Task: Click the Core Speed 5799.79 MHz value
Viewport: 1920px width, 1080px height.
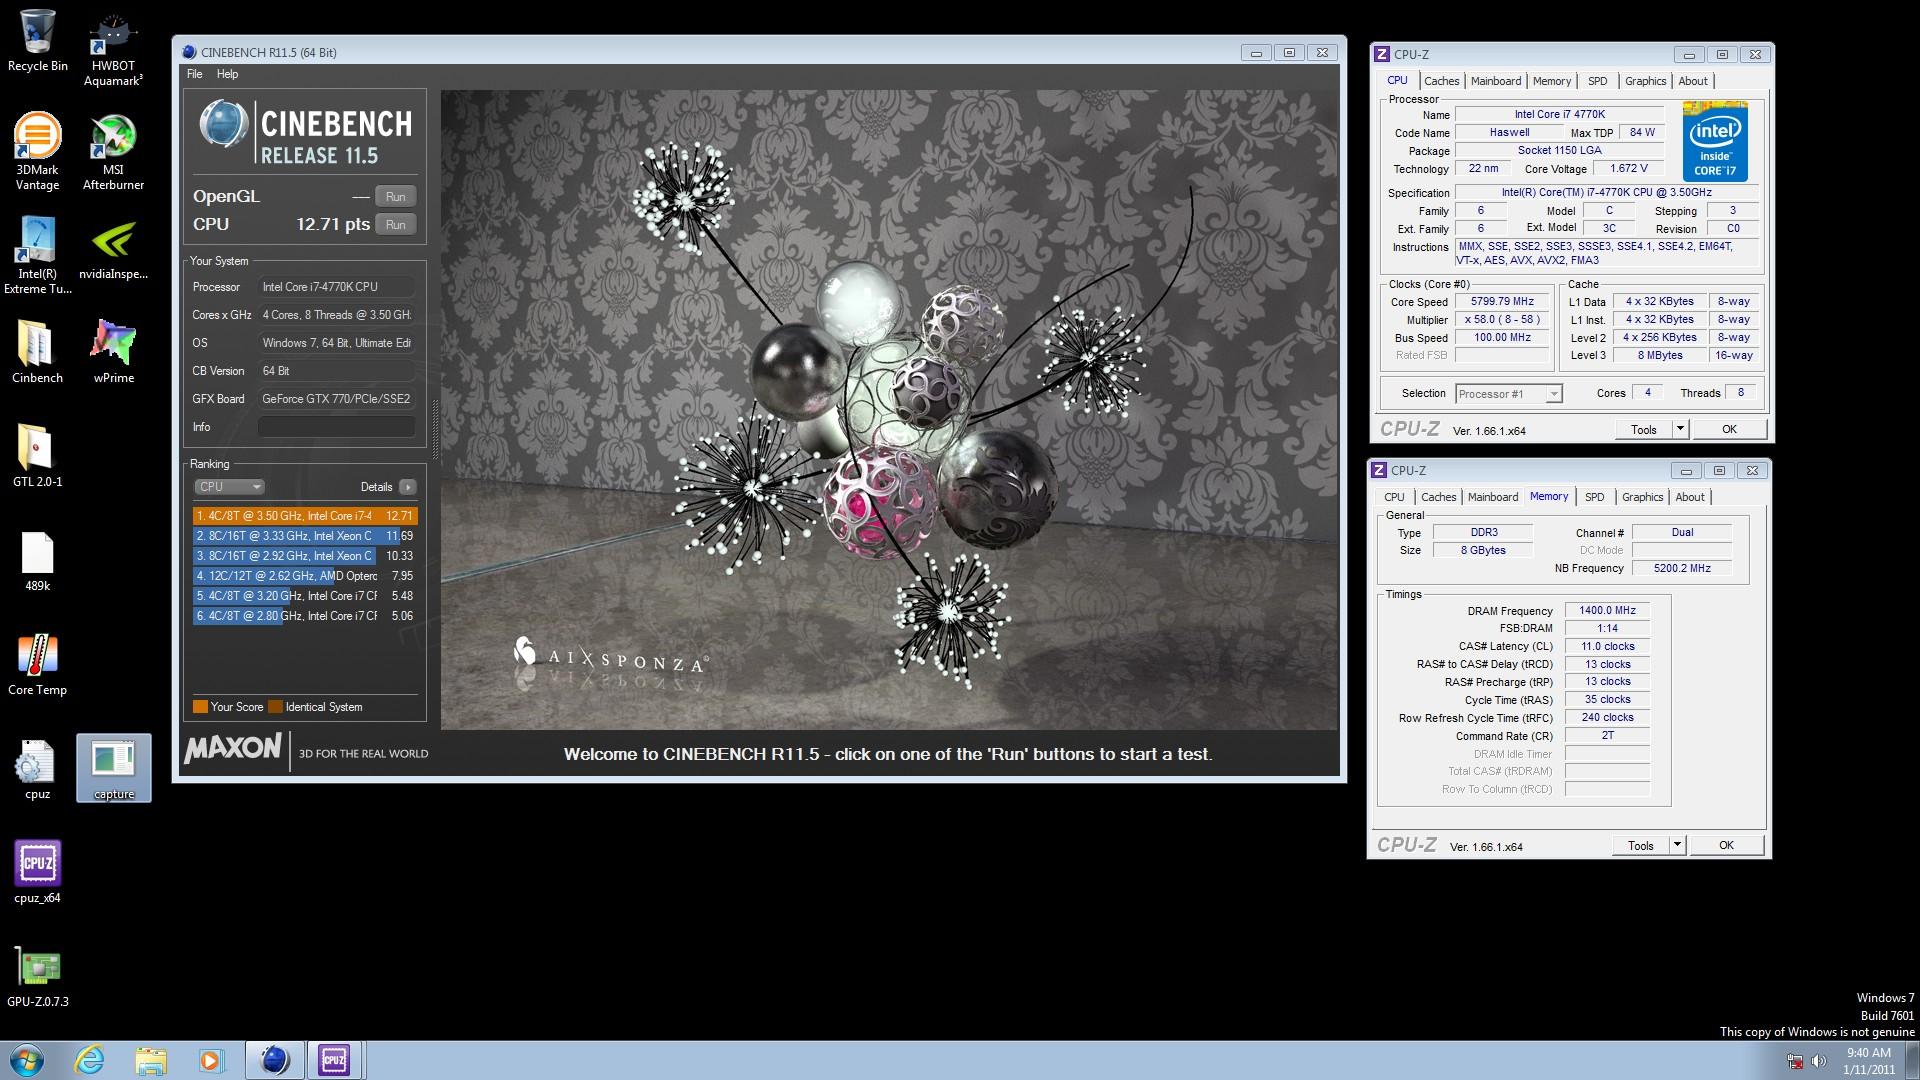Action: click(x=1502, y=301)
